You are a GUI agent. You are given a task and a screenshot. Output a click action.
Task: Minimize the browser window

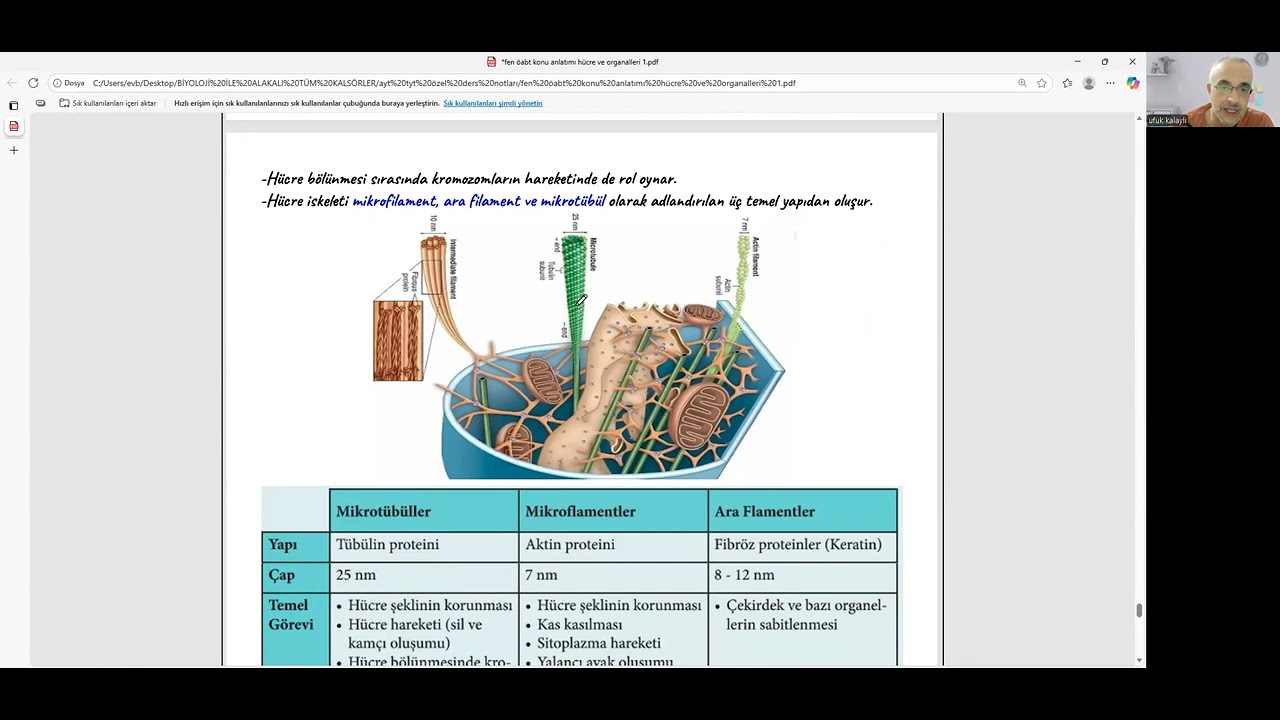1077,62
